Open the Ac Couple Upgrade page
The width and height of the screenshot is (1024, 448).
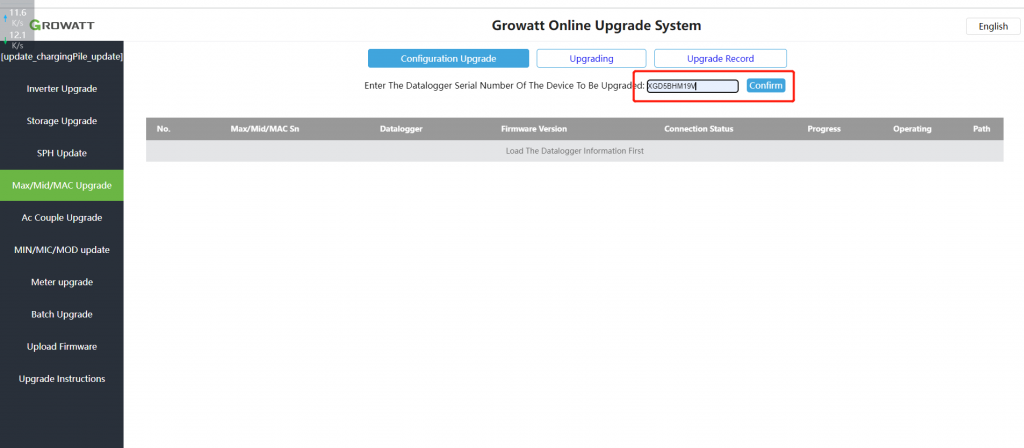(61, 217)
